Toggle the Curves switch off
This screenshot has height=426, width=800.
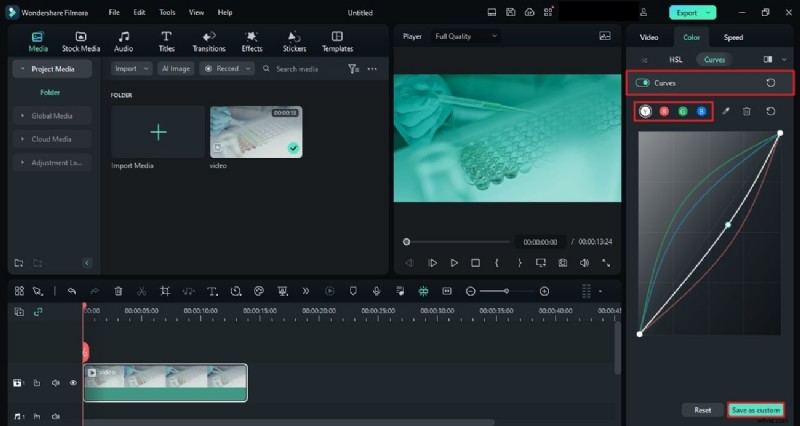pyautogui.click(x=642, y=83)
